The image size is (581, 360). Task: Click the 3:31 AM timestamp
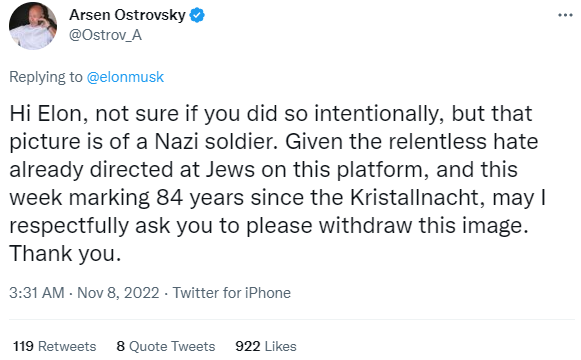[x=37, y=293]
